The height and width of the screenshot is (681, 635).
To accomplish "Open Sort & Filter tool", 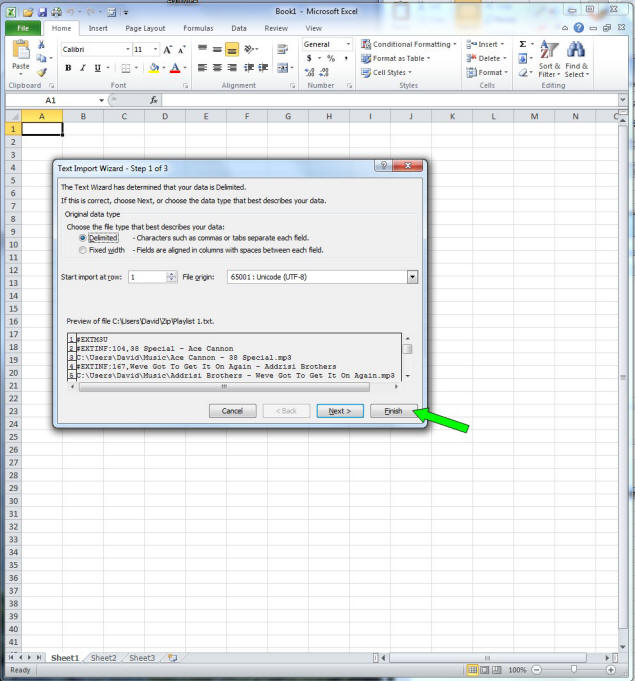I will point(549,59).
